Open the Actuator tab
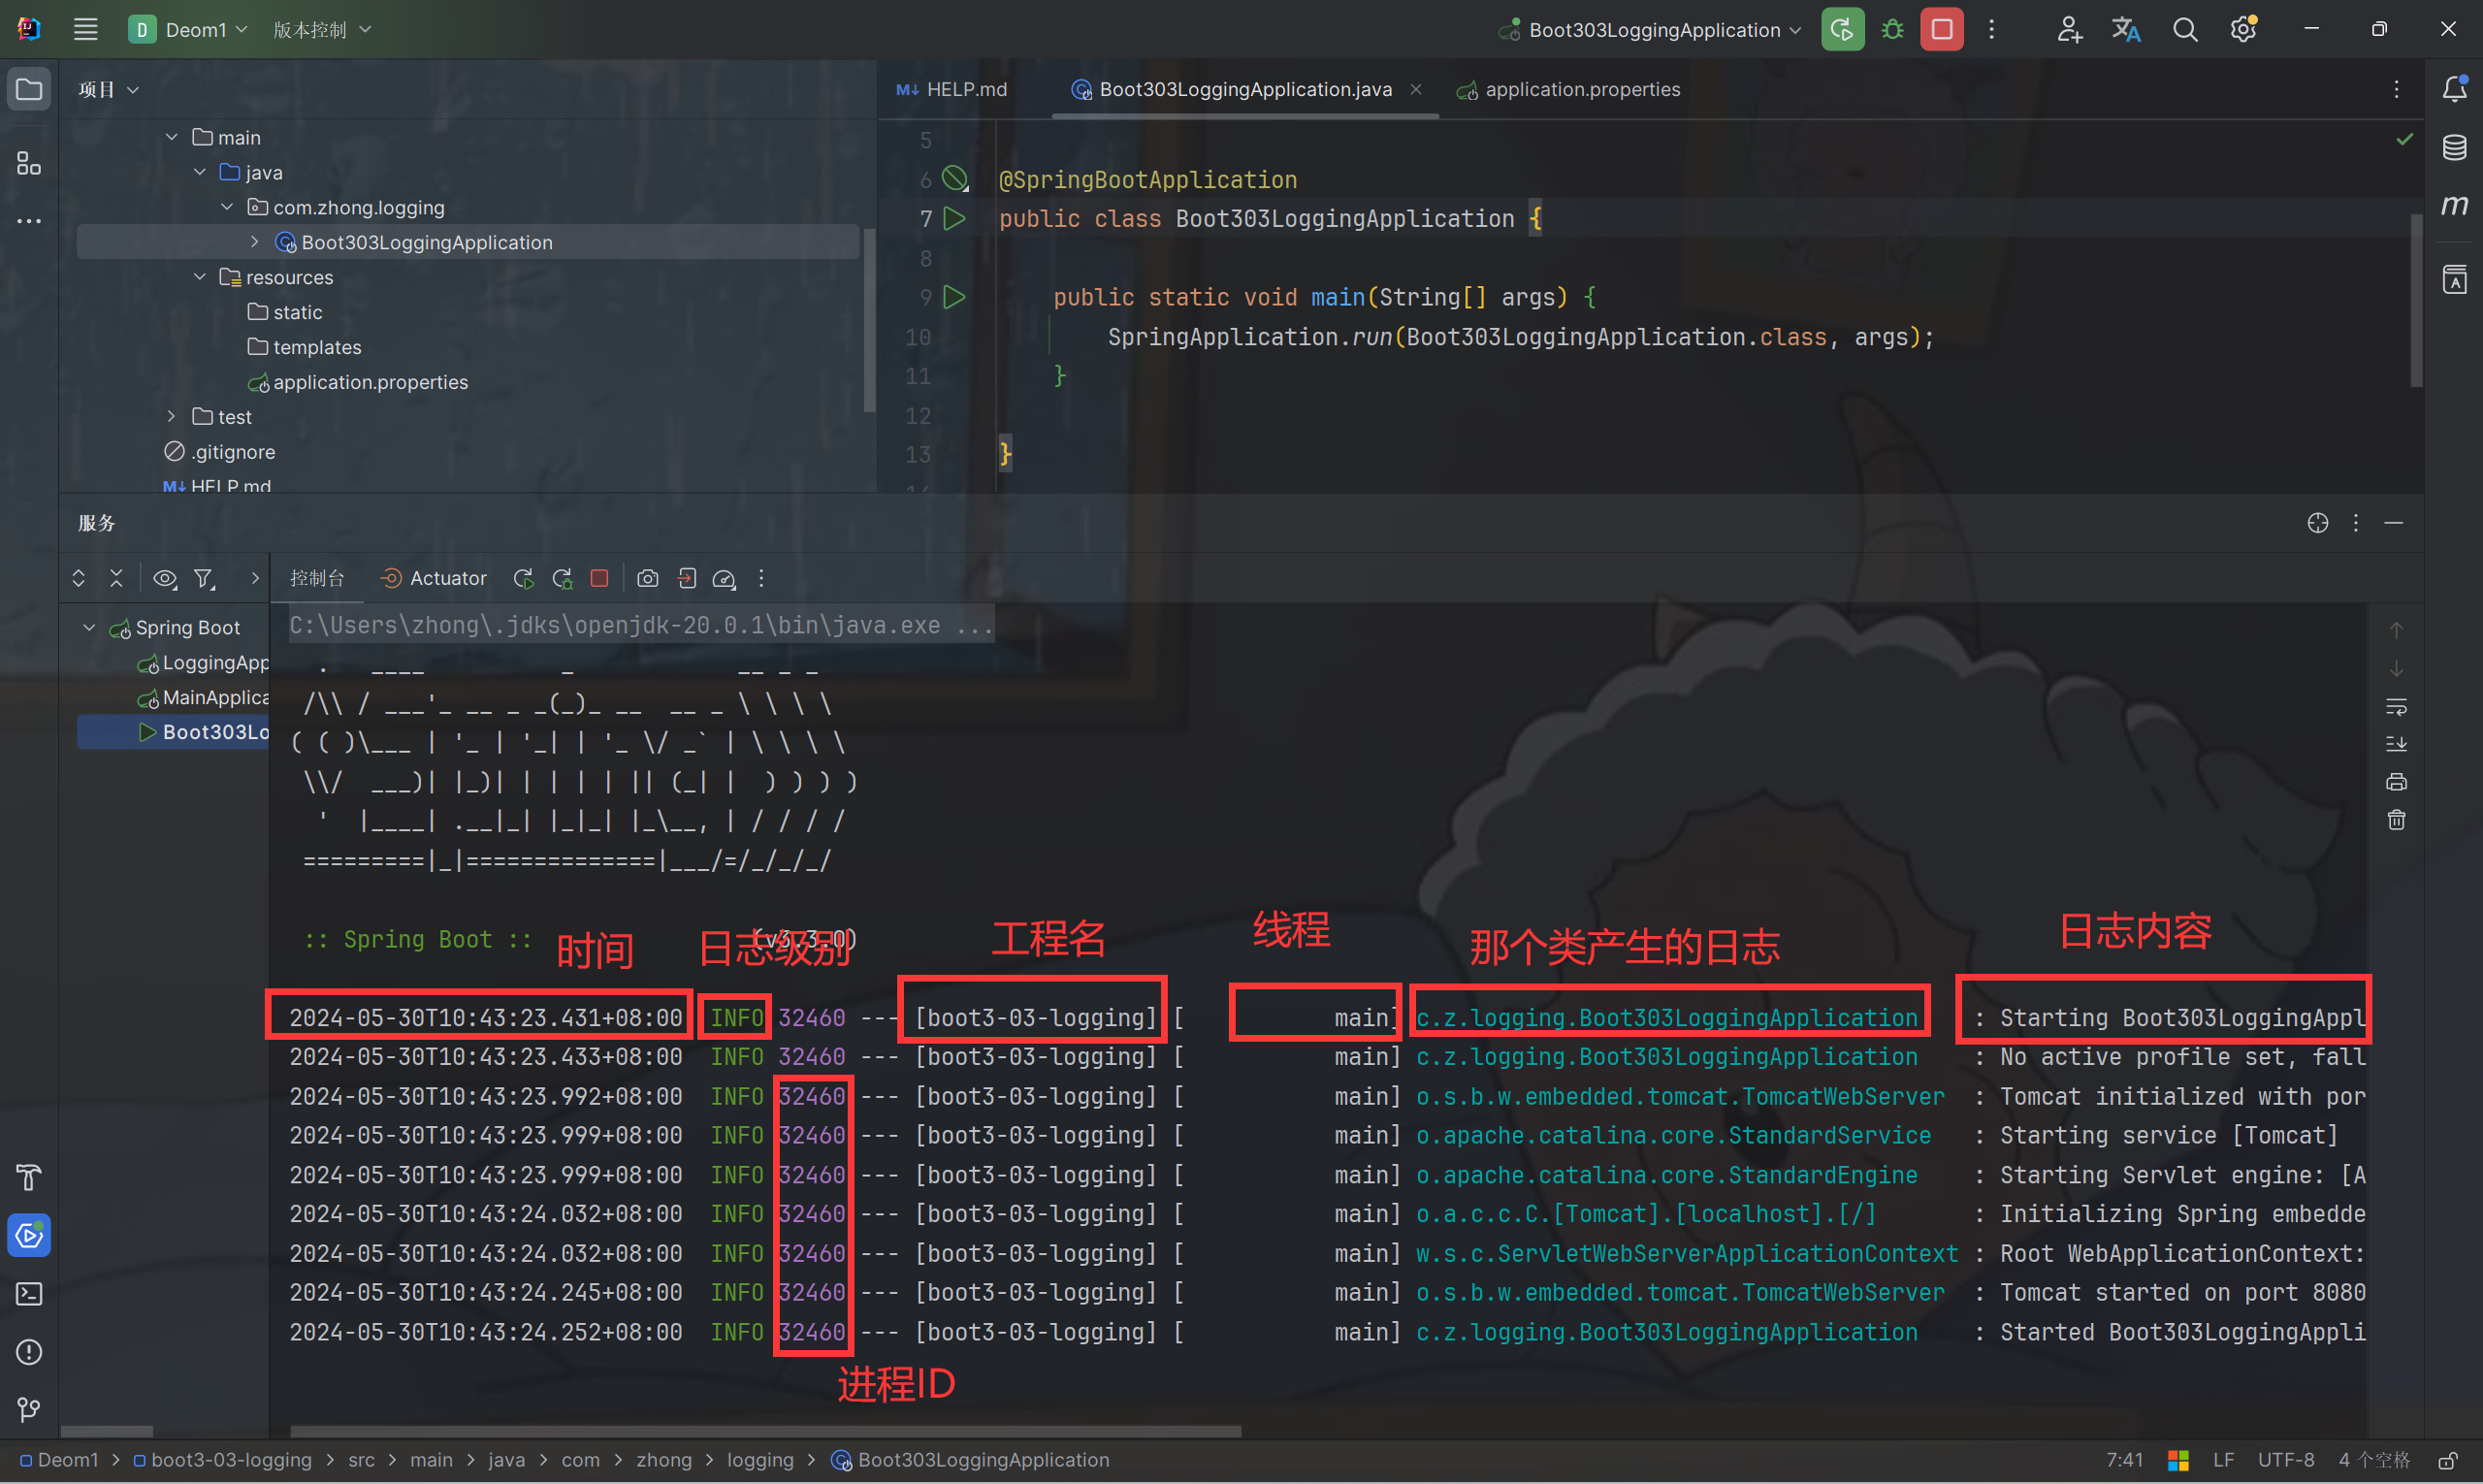The height and width of the screenshot is (1484, 2483). pos(434,578)
